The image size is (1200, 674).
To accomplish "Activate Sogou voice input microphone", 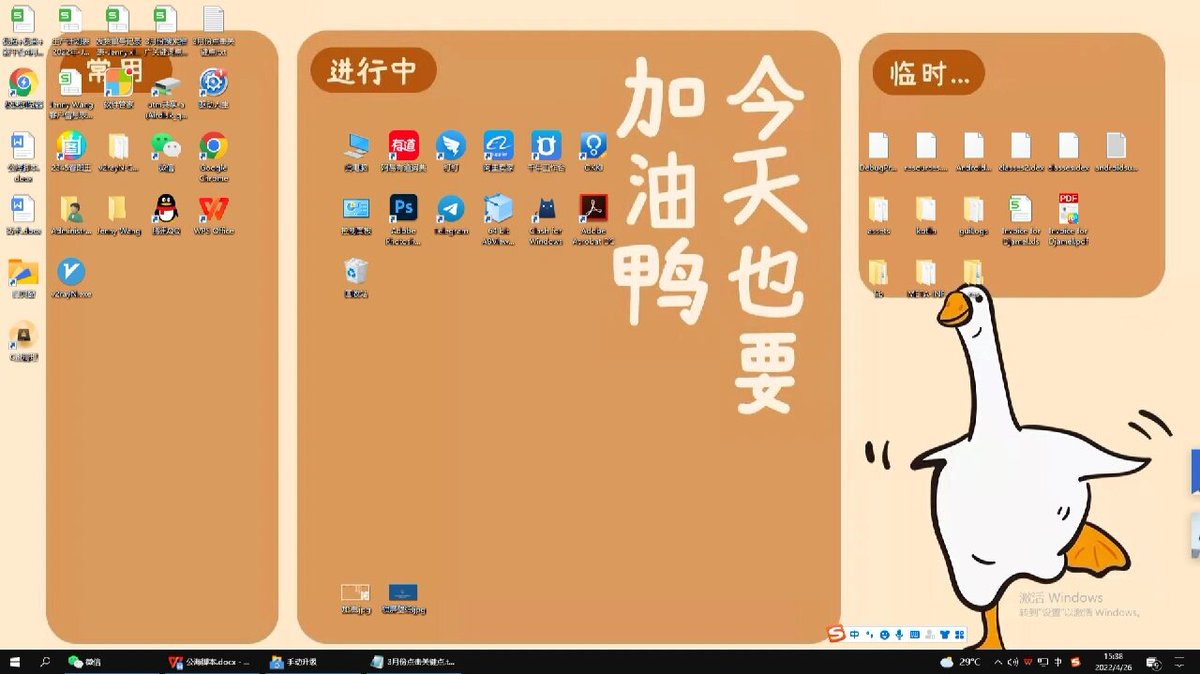I will click(x=900, y=635).
